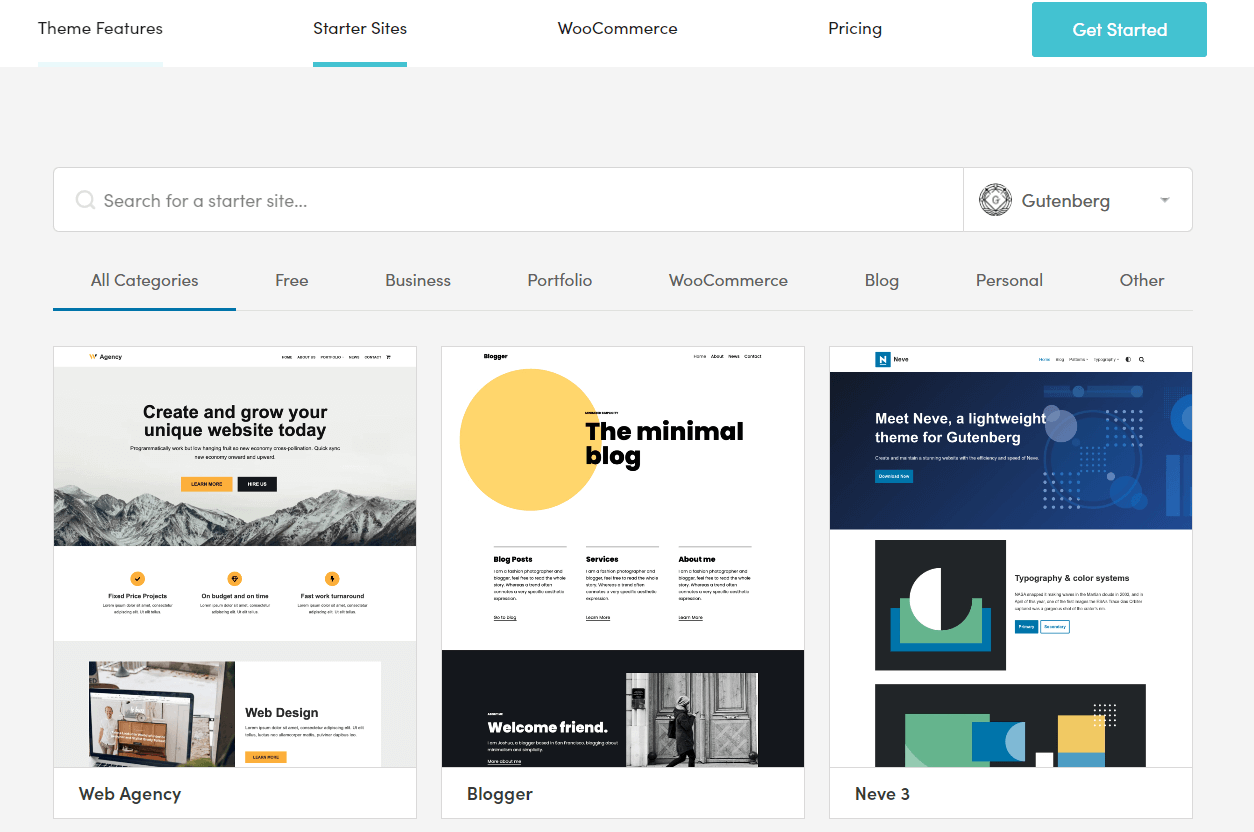The width and height of the screenshot is (1254, 832).
Task: Open the Blogger starter site preview image
Action: [x=623, y=557]
